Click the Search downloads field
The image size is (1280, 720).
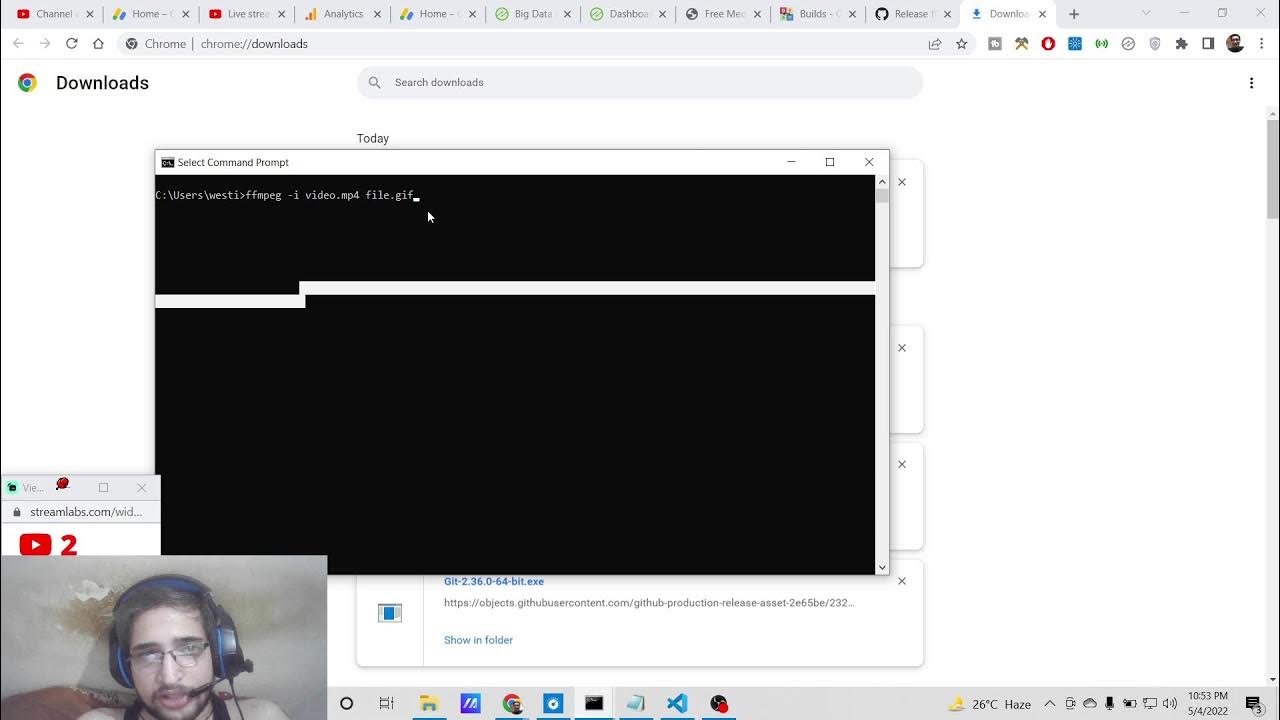tap(640, 82)
